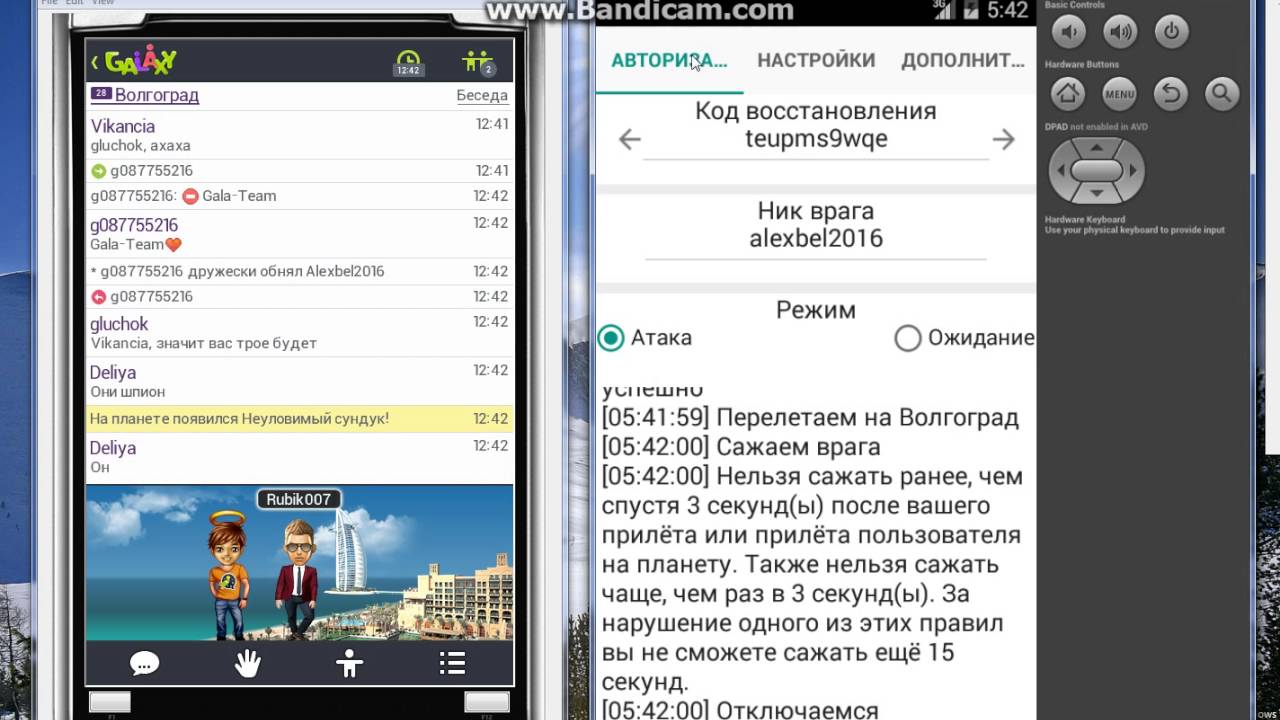1280x720 pixels.
Task: Click the DPAD center button
Action: tap(1096, 170)
